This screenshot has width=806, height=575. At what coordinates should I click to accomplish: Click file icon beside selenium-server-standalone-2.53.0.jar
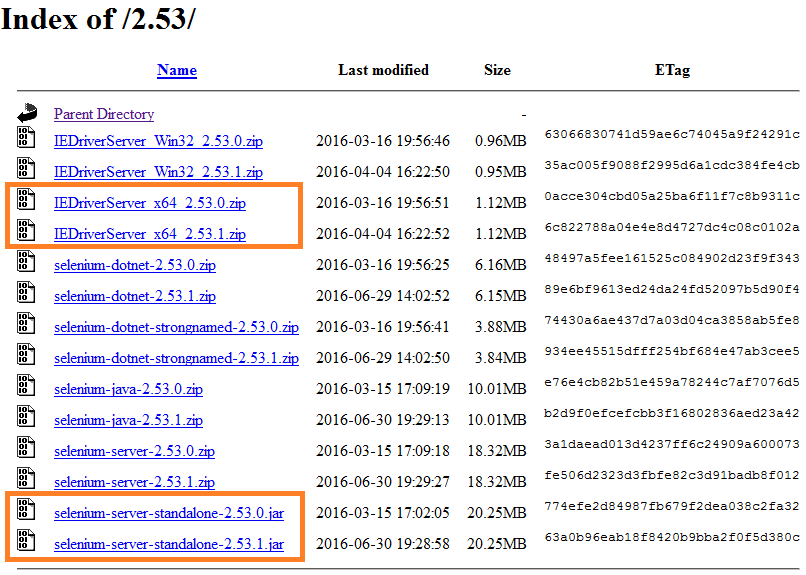[26, 509]
